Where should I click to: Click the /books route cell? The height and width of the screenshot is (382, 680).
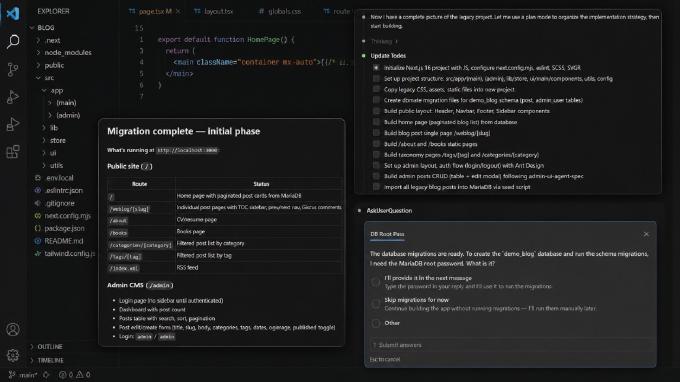coord(118,233)
